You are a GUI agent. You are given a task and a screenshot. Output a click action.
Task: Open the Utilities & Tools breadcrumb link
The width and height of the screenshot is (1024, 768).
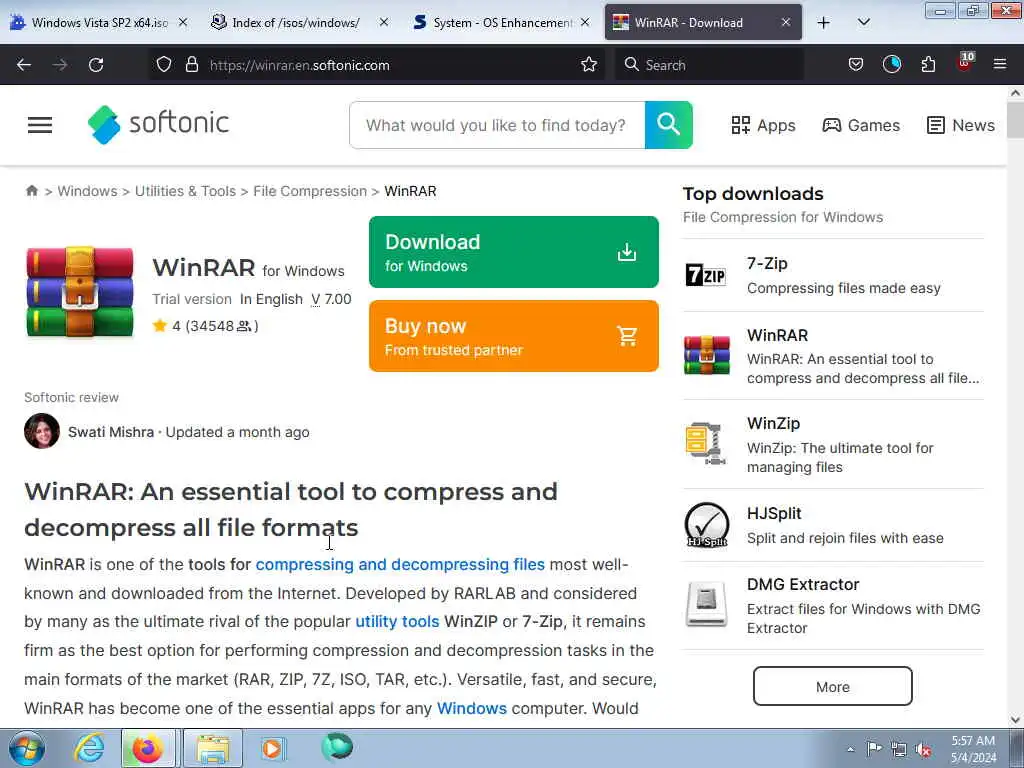click(185, 191)
